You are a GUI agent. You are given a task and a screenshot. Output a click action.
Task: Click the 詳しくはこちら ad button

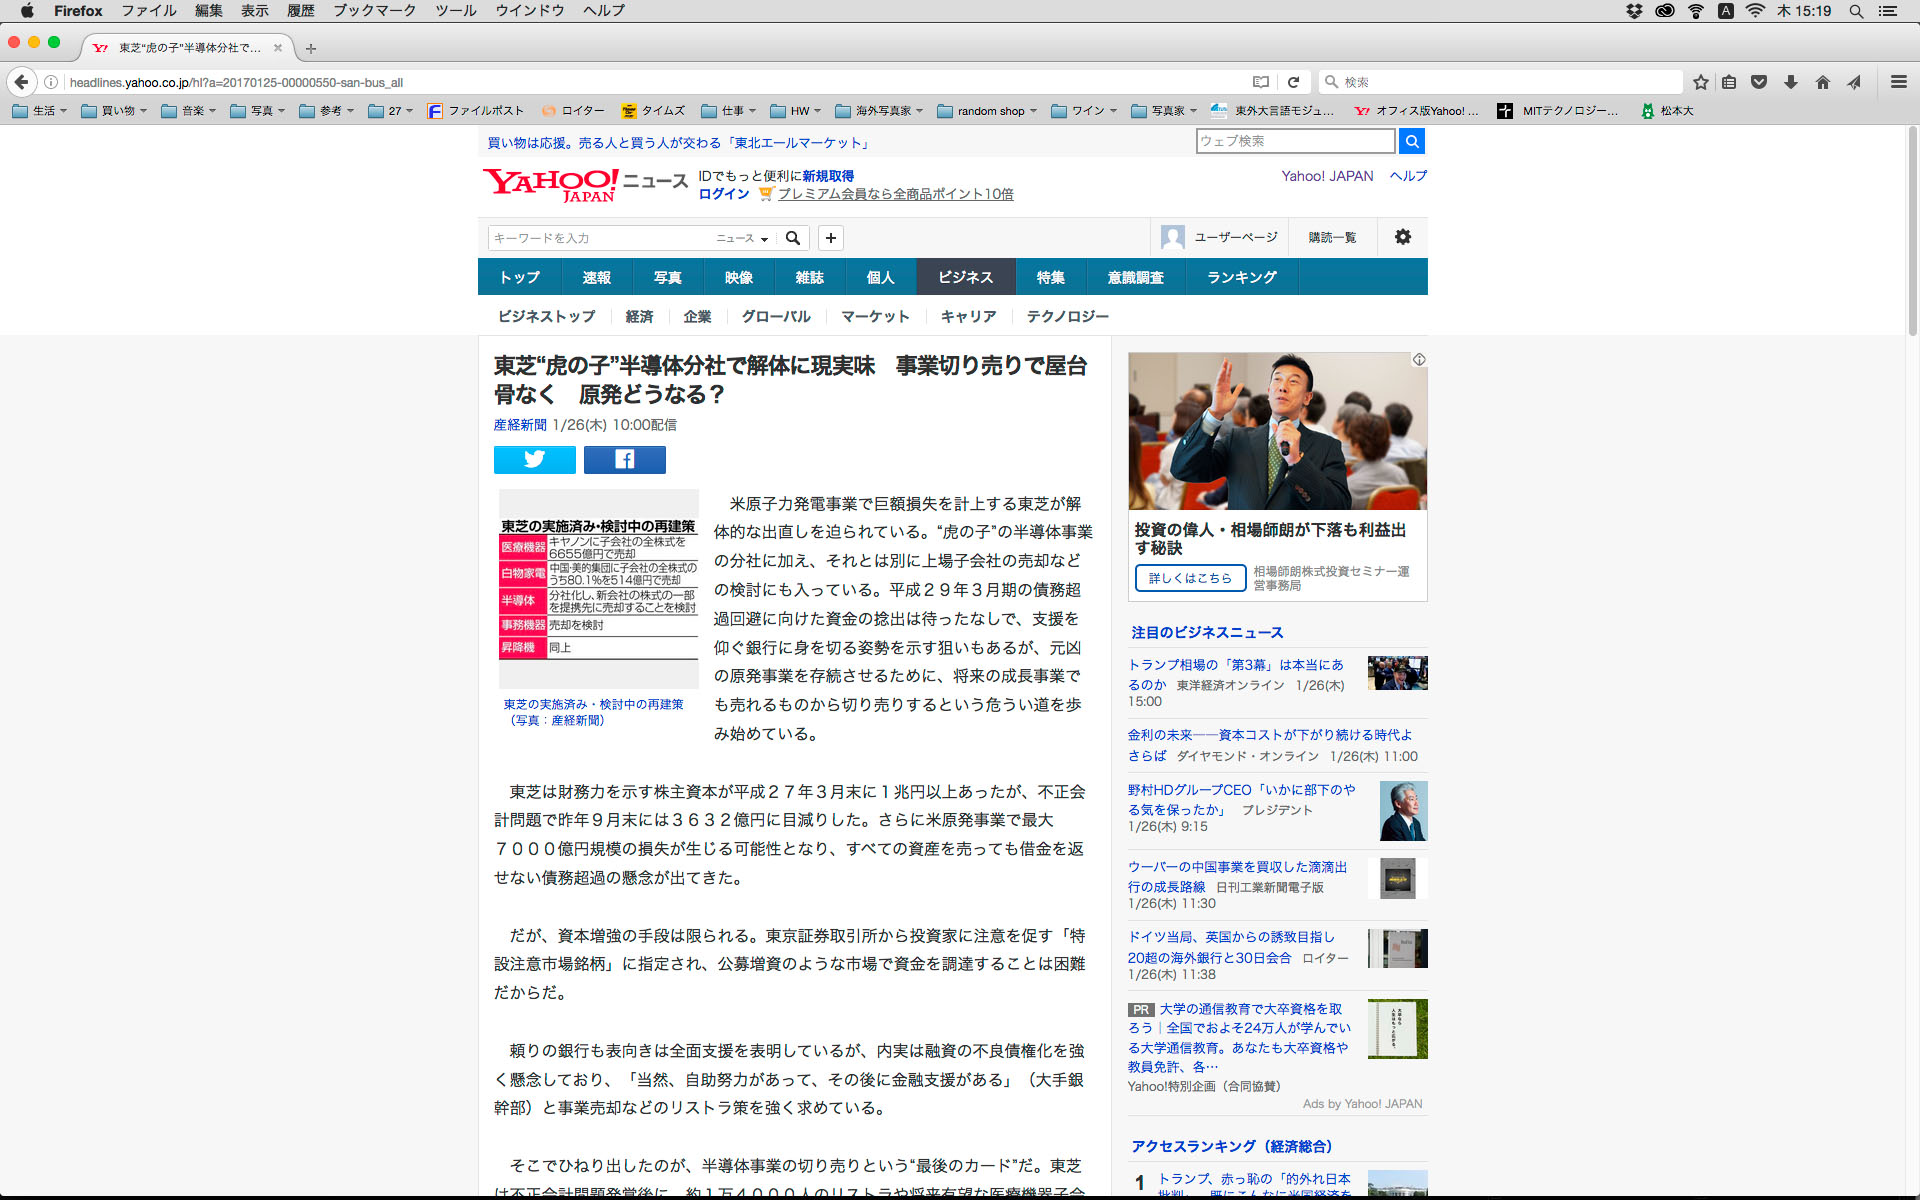tap(1190, 578)
